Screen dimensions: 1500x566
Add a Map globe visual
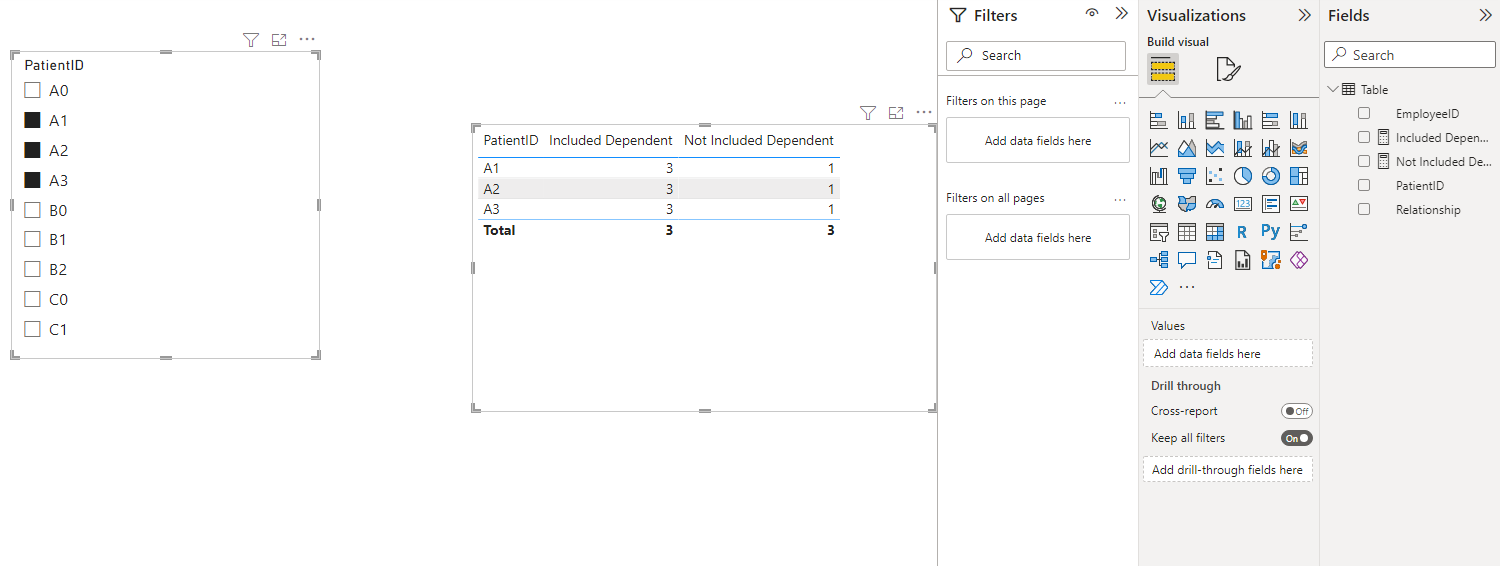coord(1159,204)
